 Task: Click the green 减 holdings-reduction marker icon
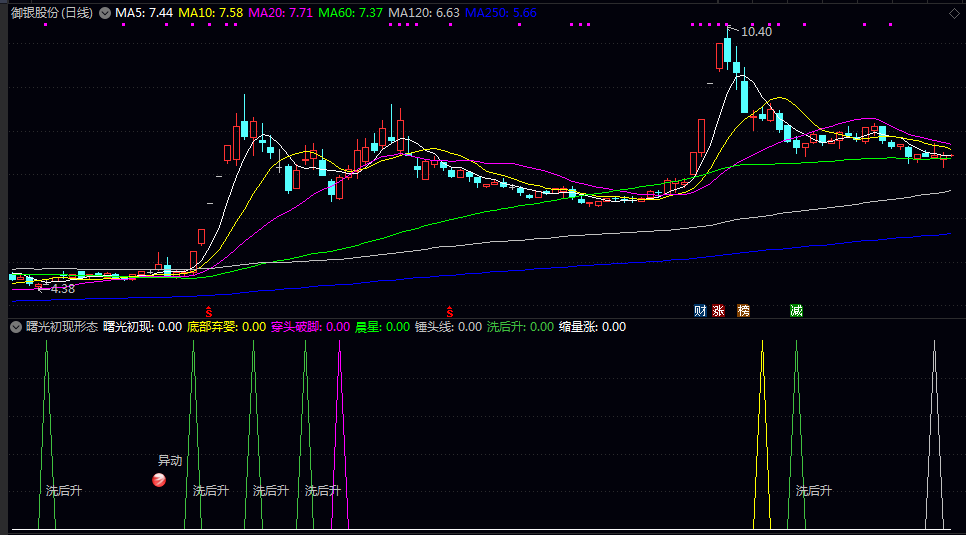pyautogui.click(x=796, y=311)
